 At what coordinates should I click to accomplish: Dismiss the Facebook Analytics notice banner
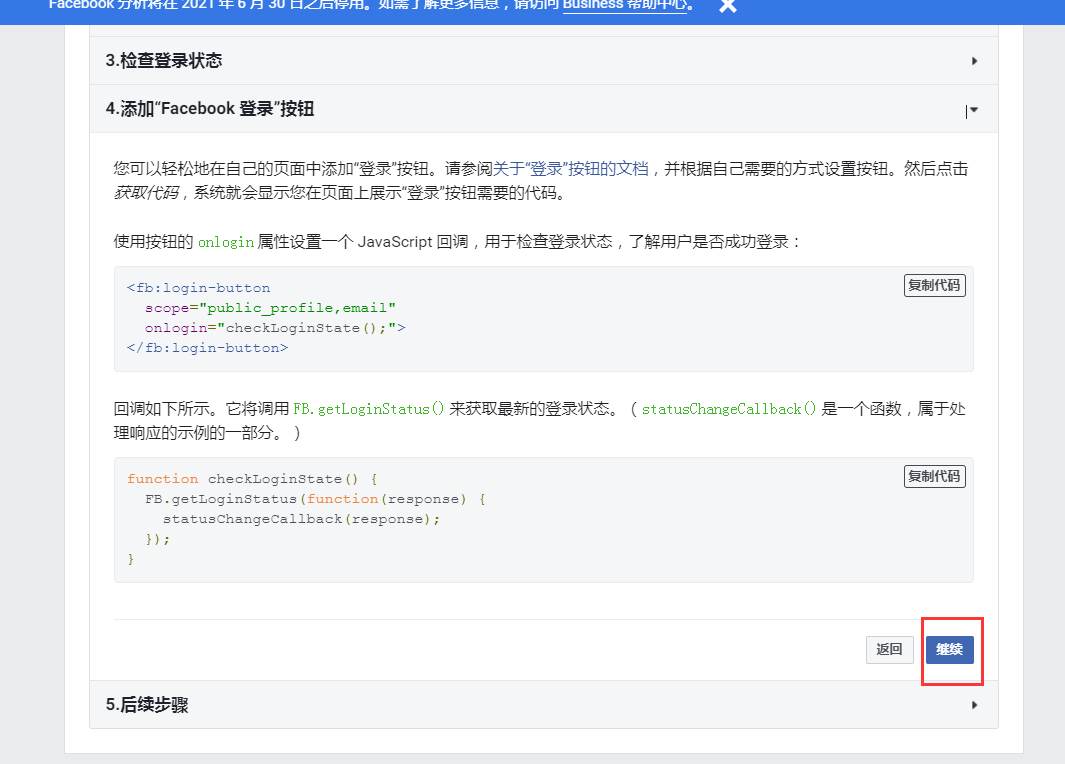pyautogui.click(x=727, y=5)
